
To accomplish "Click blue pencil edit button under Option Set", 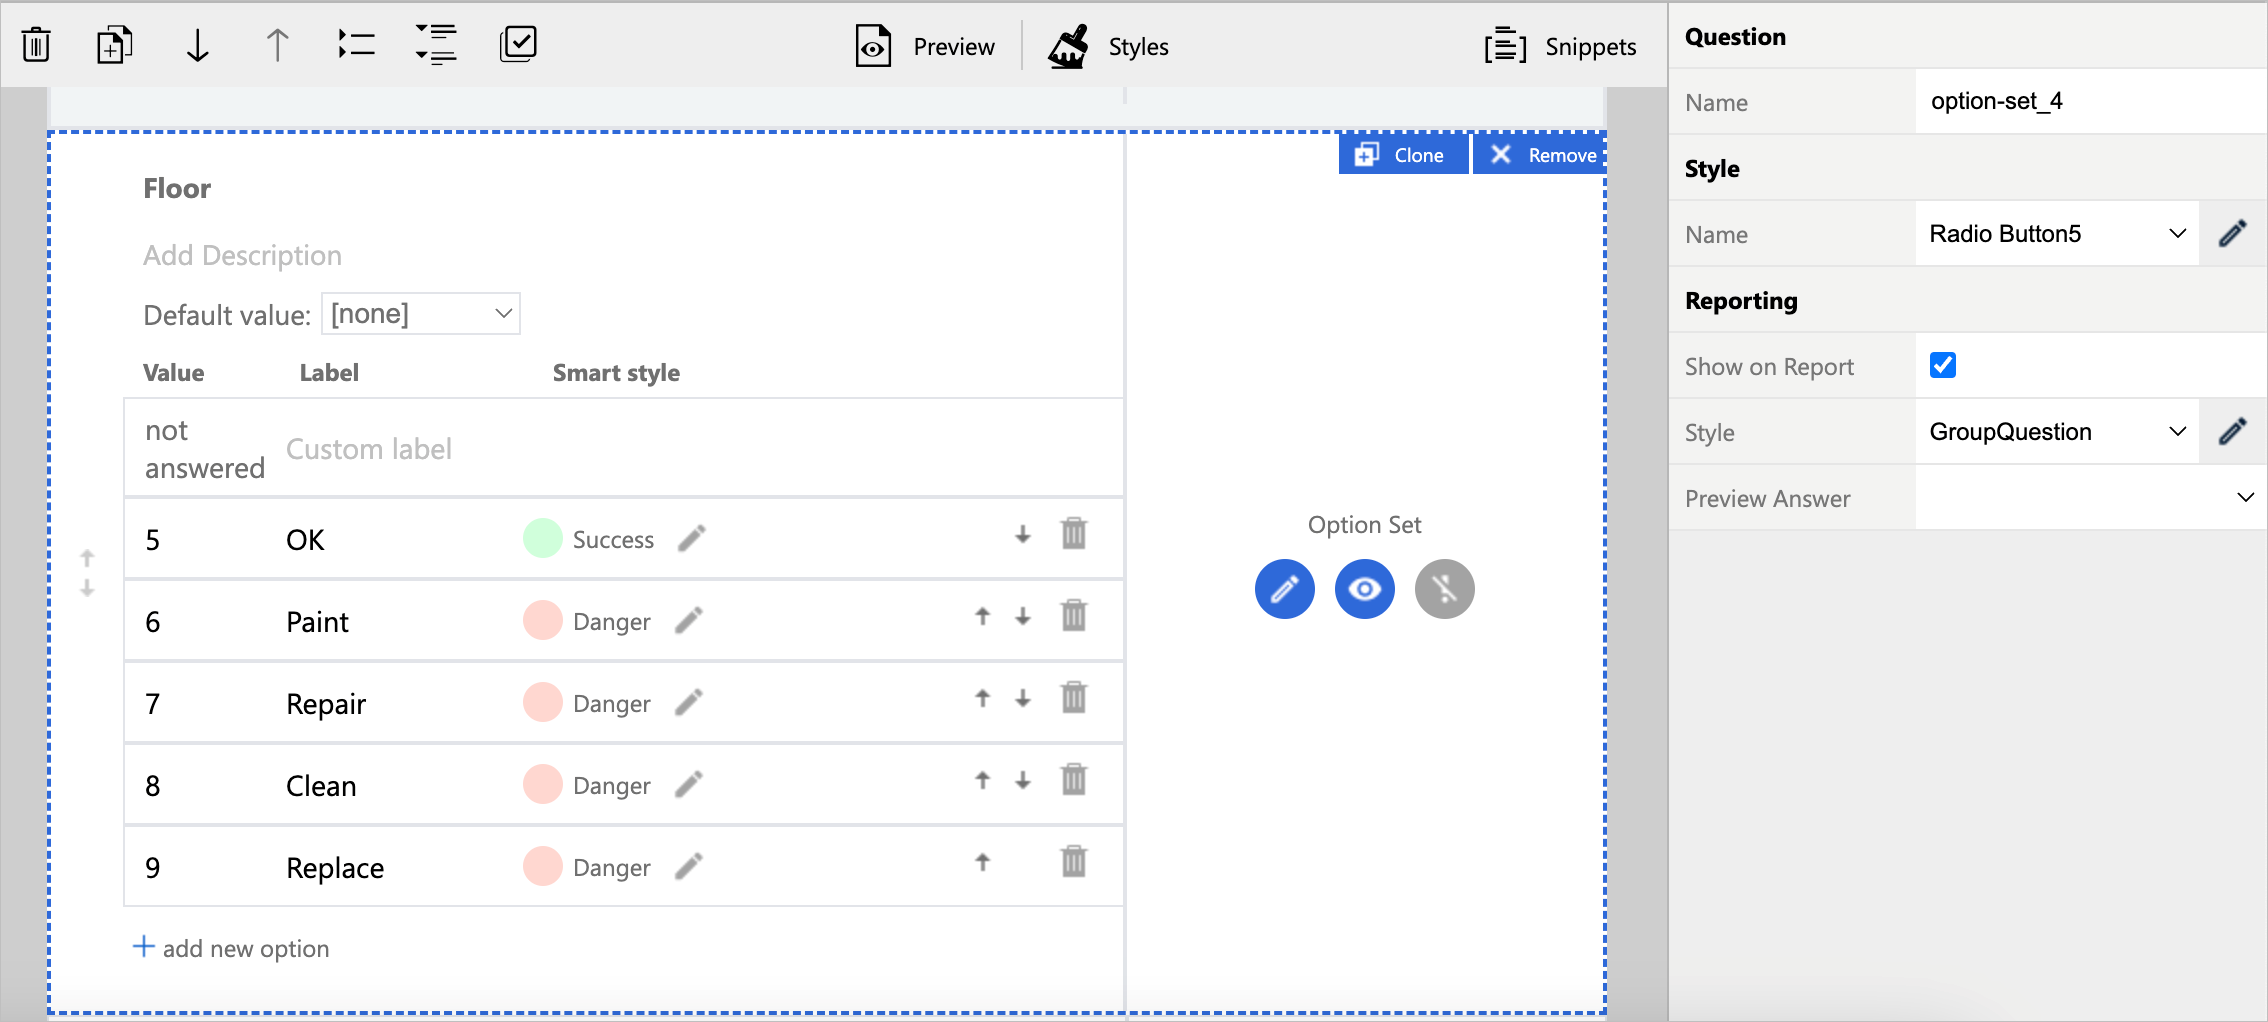I will point(1284,589).
